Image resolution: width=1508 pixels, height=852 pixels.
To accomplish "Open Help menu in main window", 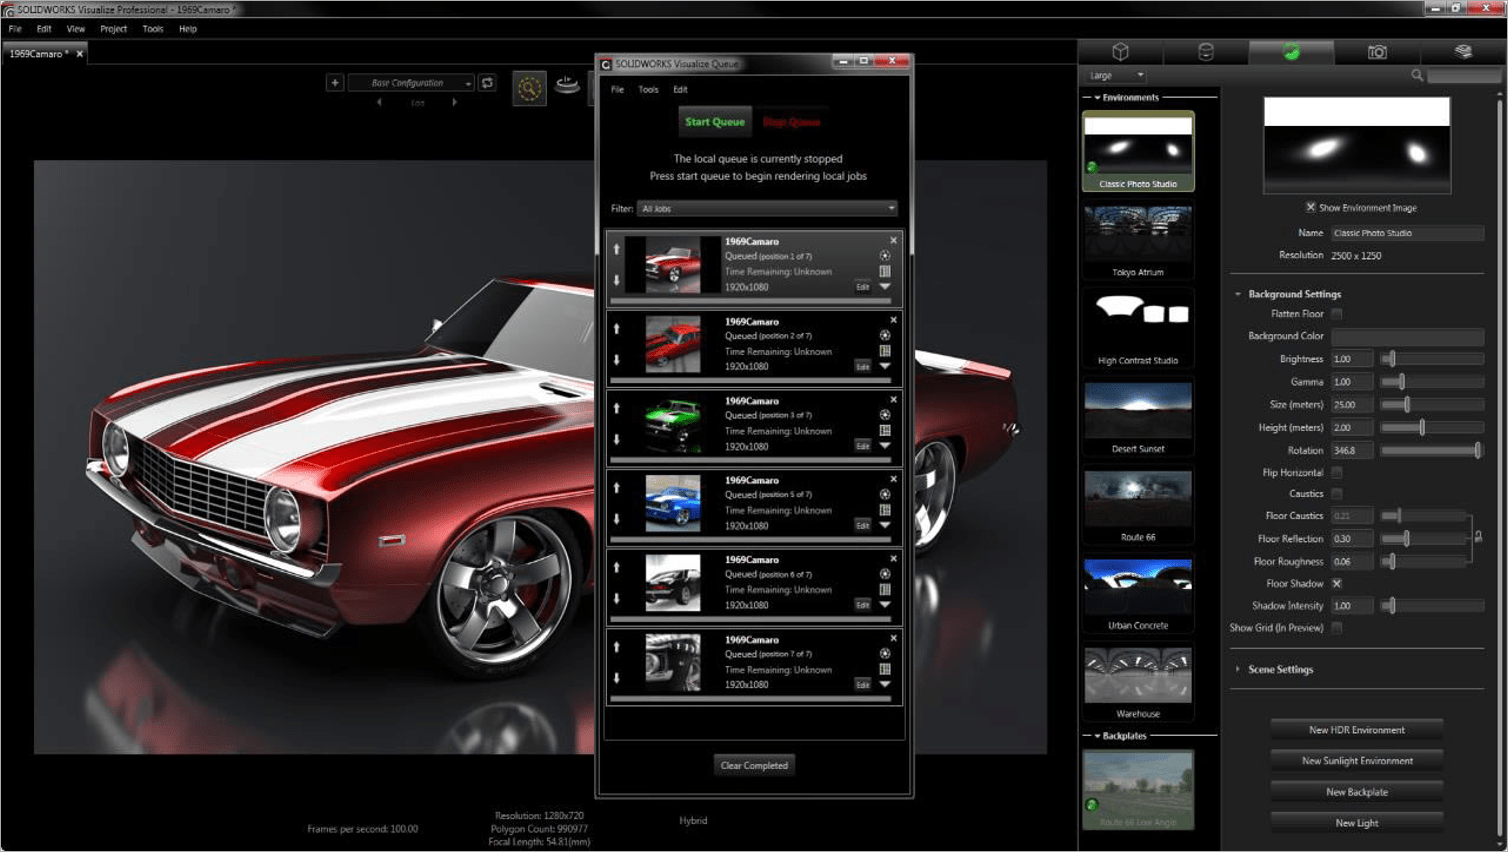I will [188, 29].
